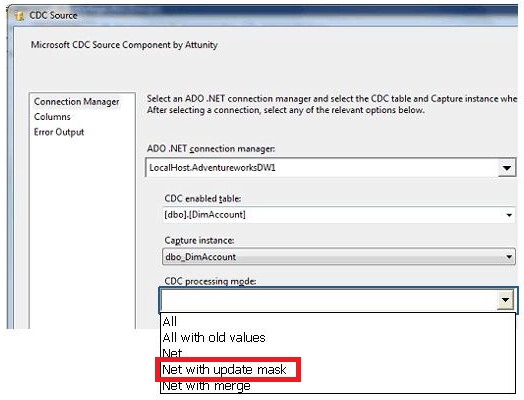This screenshot has width=524, height=400.
Task: Click the CDC processing mode label
Action: (210, 281)
